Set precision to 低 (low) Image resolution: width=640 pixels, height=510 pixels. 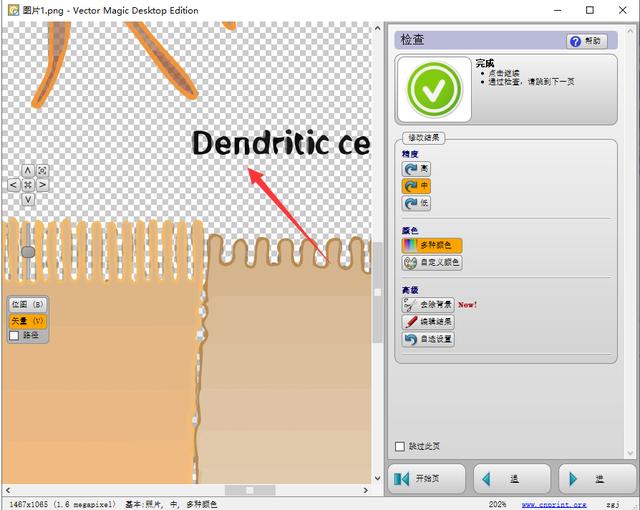tap(416, 203)
